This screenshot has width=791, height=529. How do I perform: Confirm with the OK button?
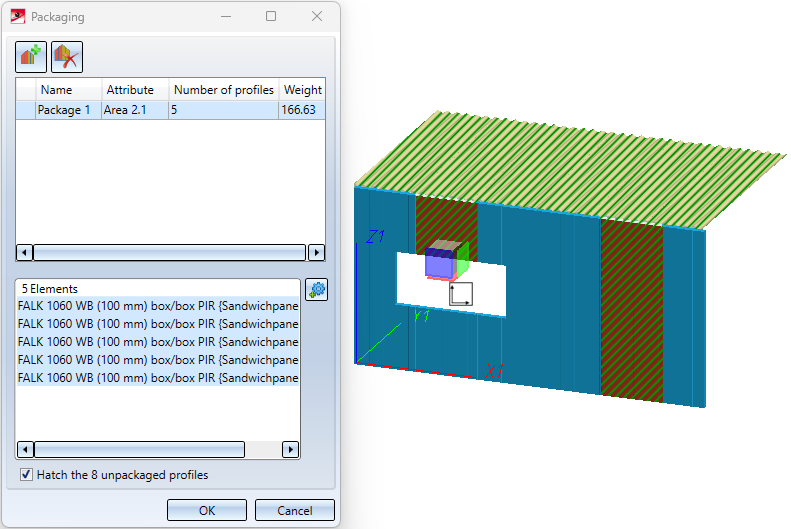(x=207, y=510)
